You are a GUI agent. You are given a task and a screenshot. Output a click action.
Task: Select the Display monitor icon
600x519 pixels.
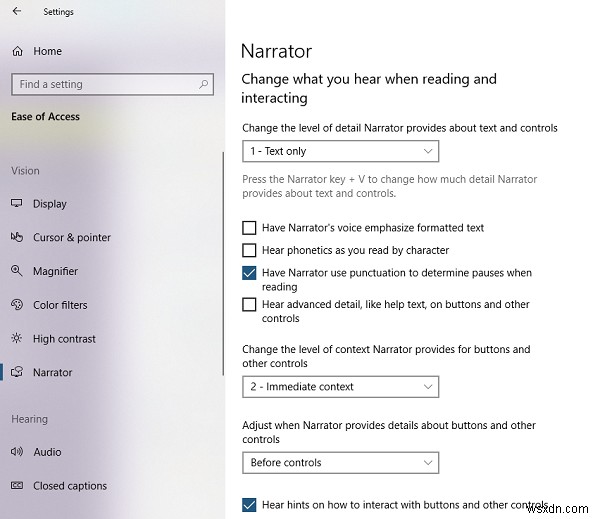pos(17,203)
